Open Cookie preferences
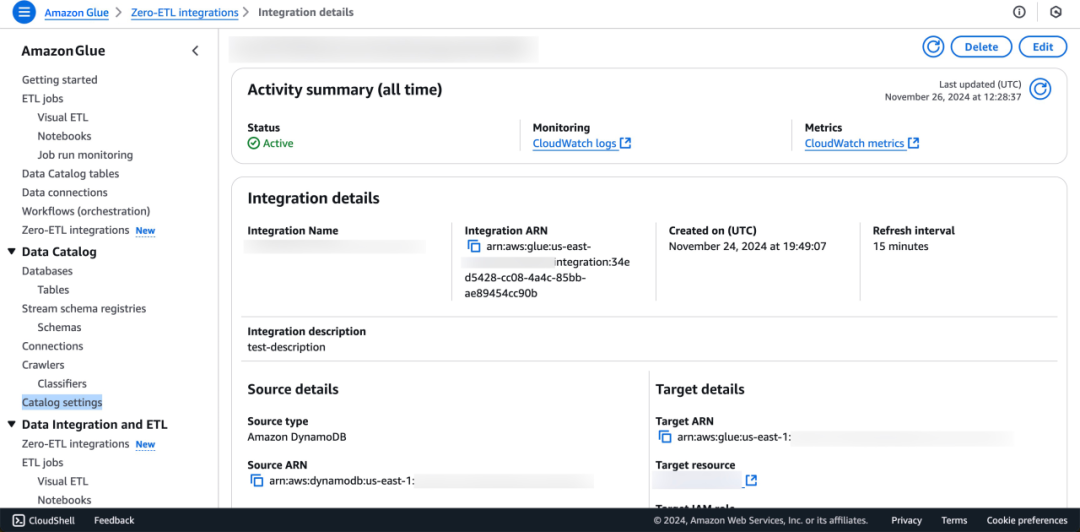 [1027, 520]
